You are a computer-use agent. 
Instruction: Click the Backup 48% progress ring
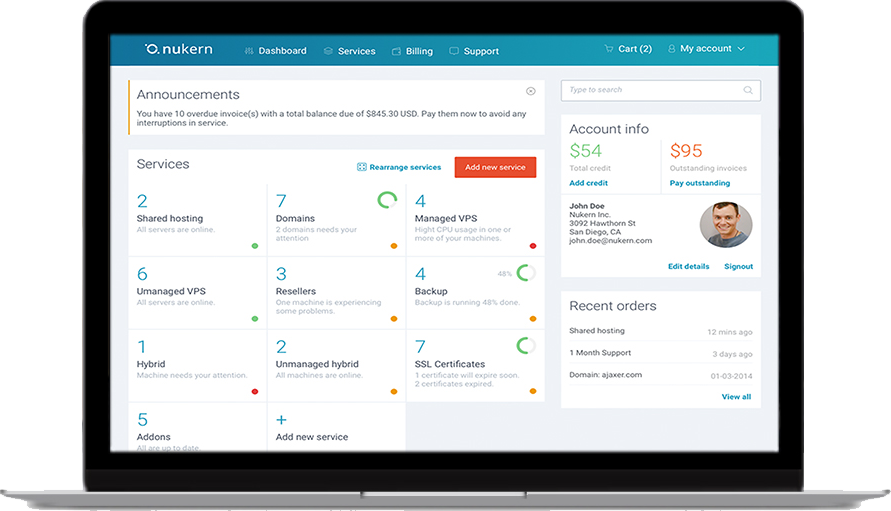(526, 273)
